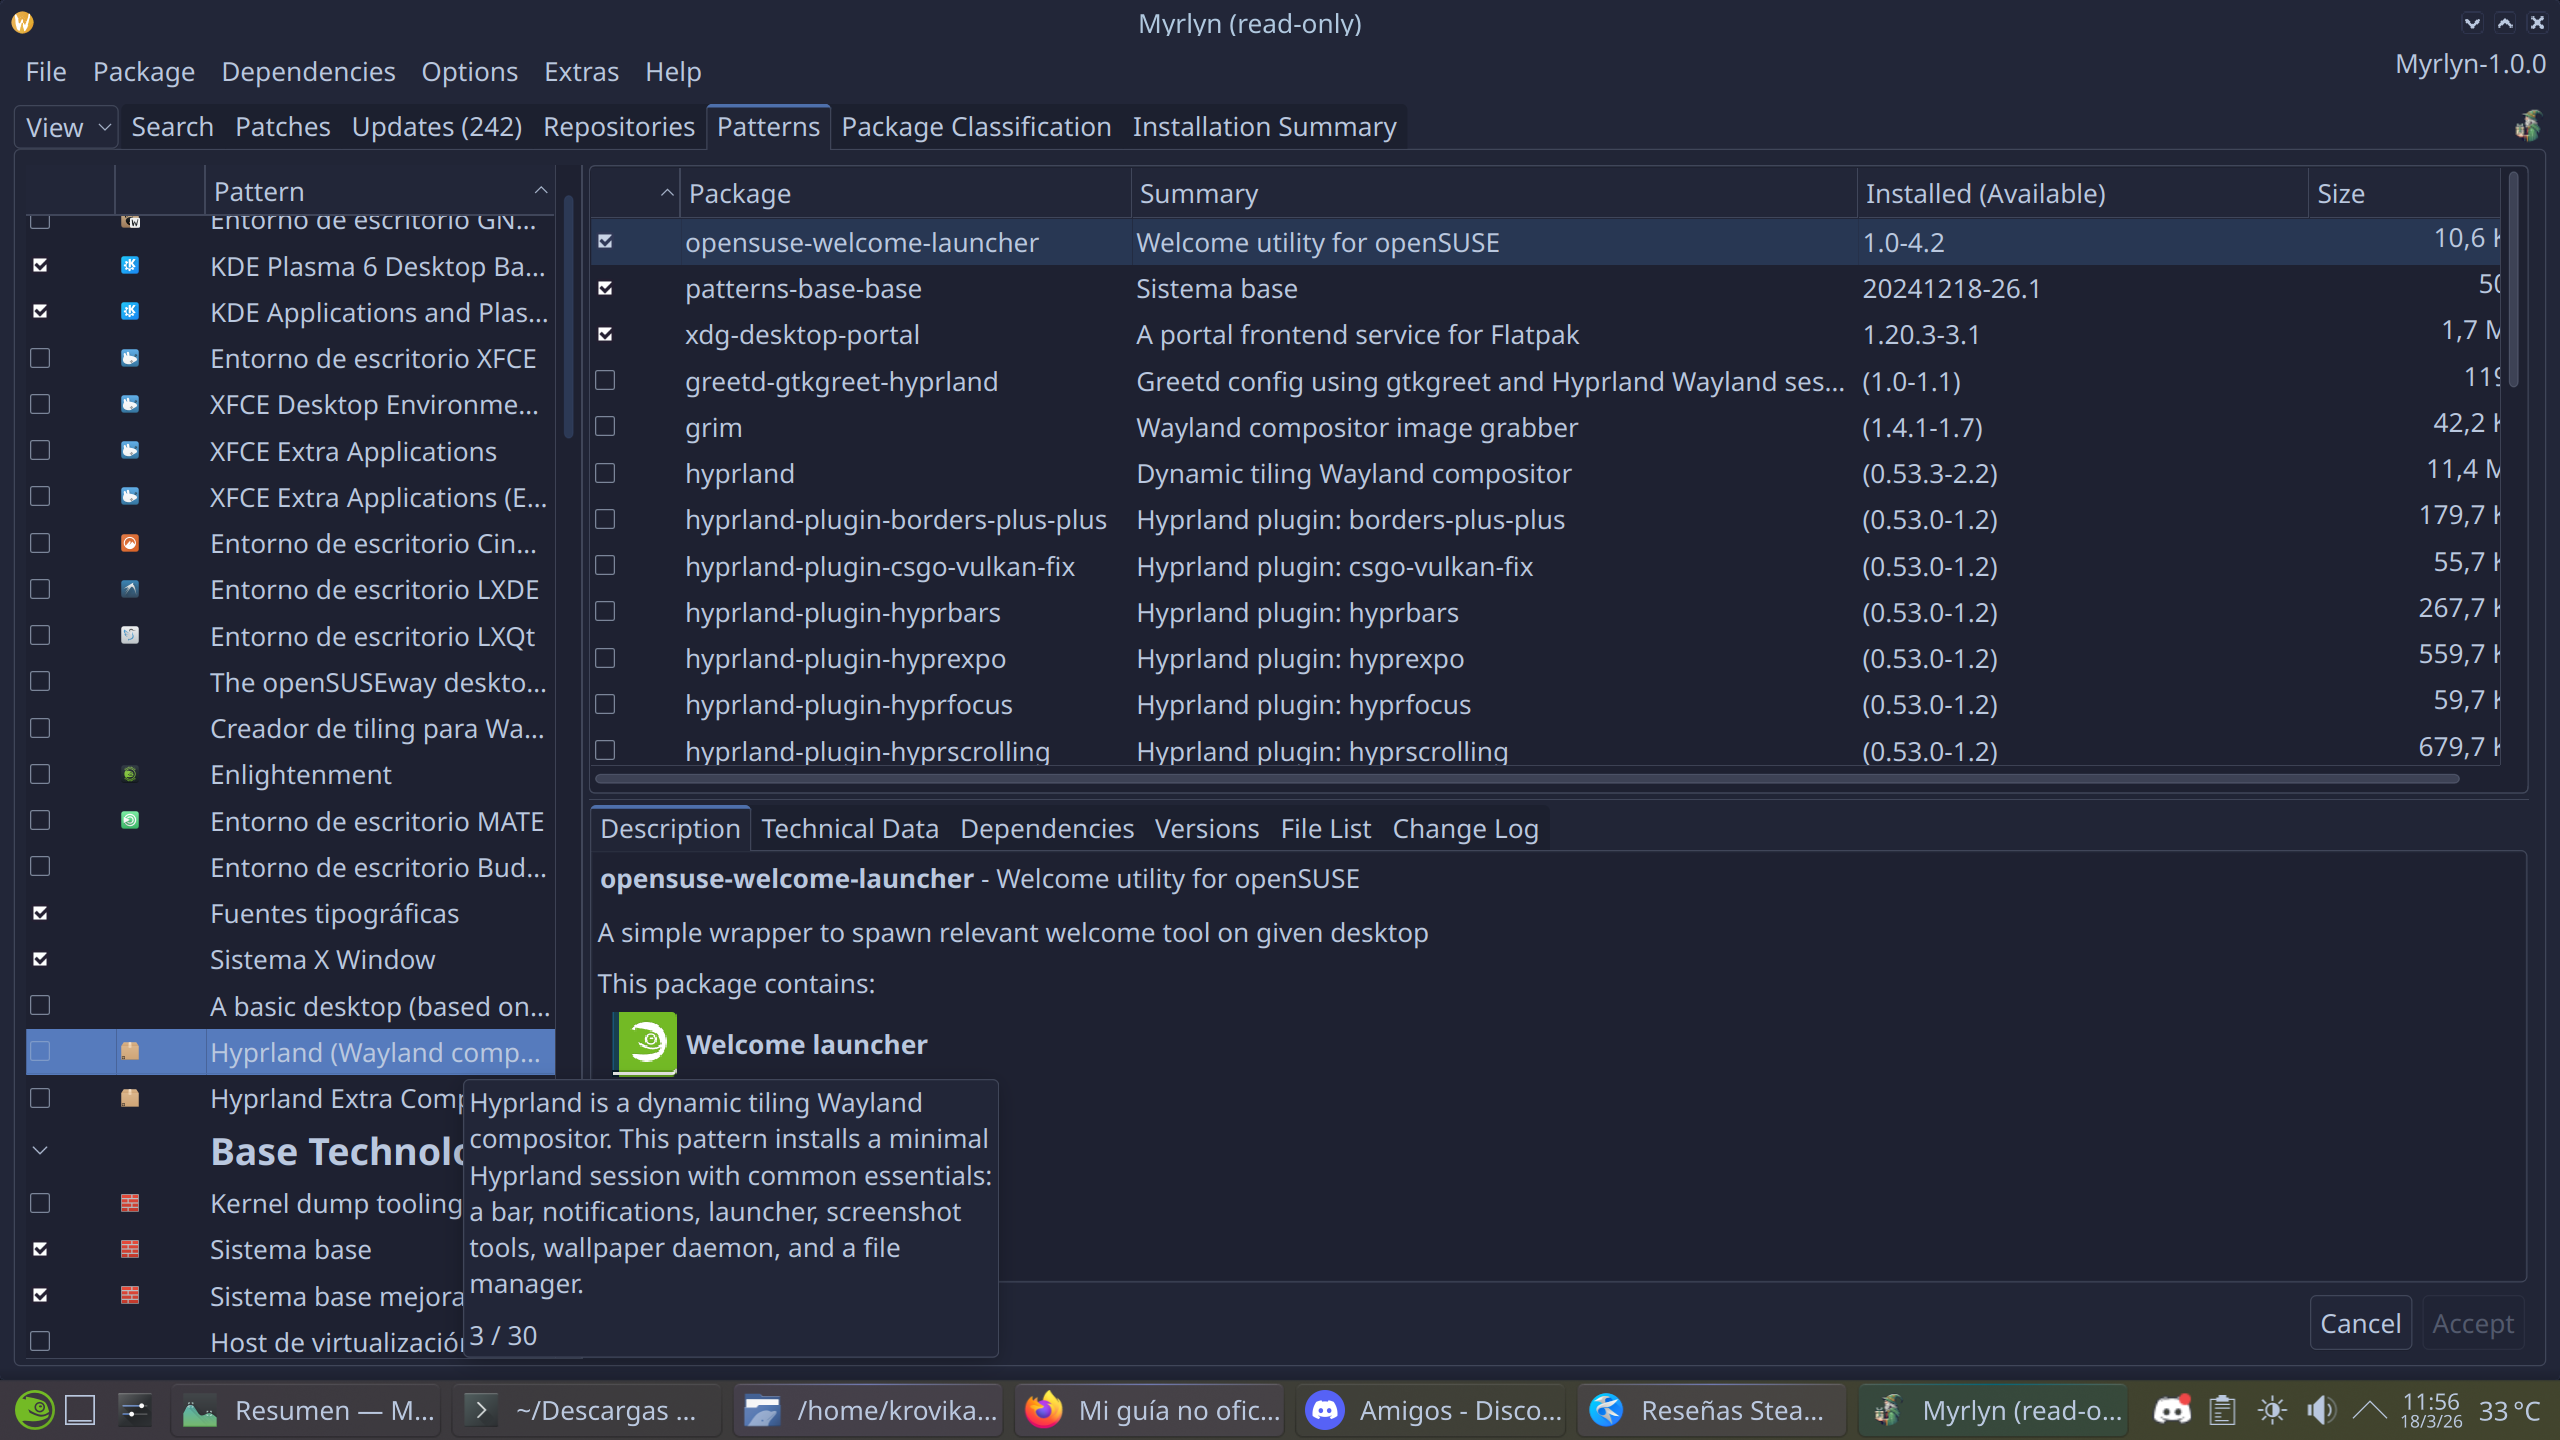The width and height of the screenshot is (2560, 1440).
Task: Open the Dependencies menu
Action: 308,72
